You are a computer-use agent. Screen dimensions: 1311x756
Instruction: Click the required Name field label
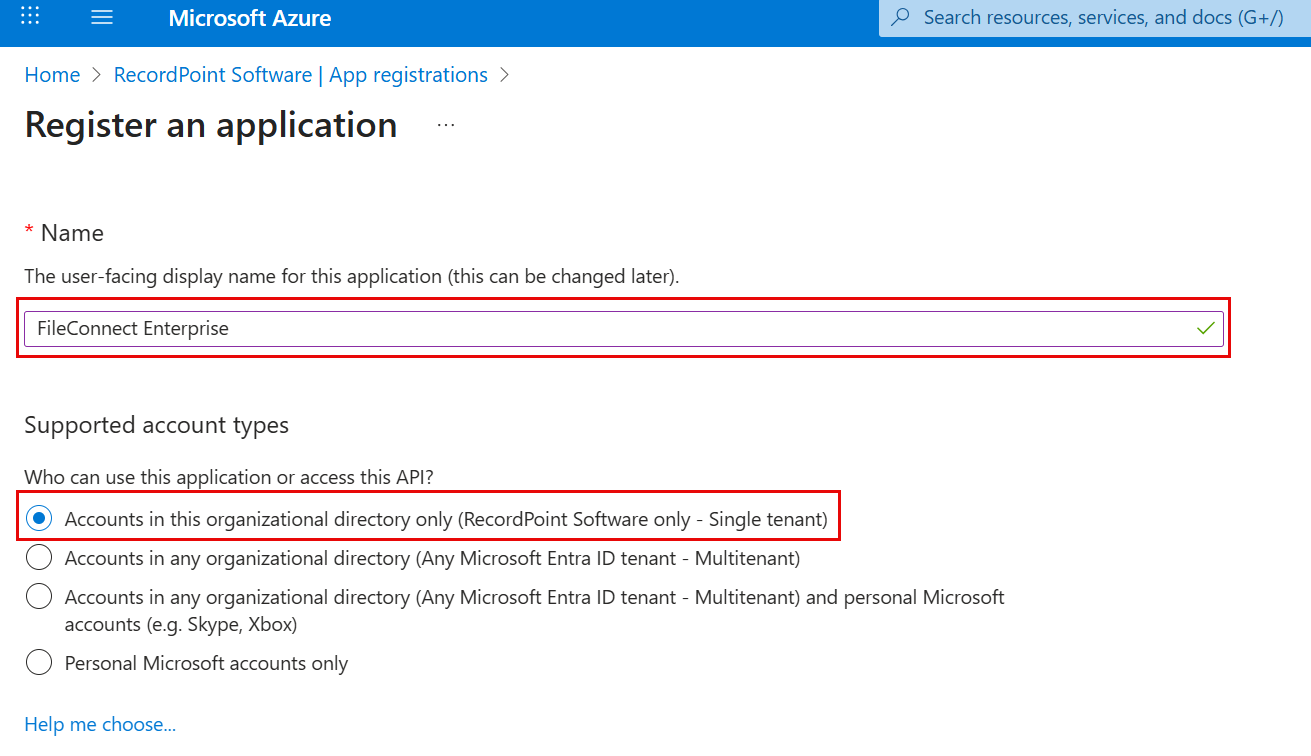[71, 233]
